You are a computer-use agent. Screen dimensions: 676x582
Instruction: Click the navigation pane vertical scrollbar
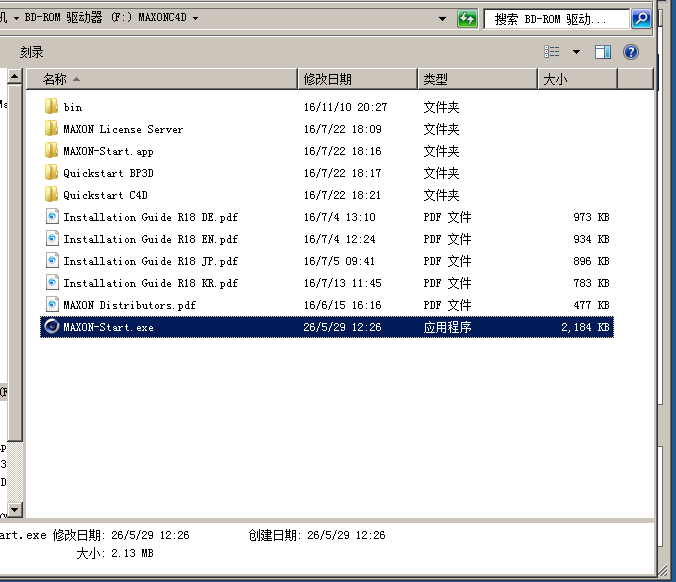pos(14,300)
